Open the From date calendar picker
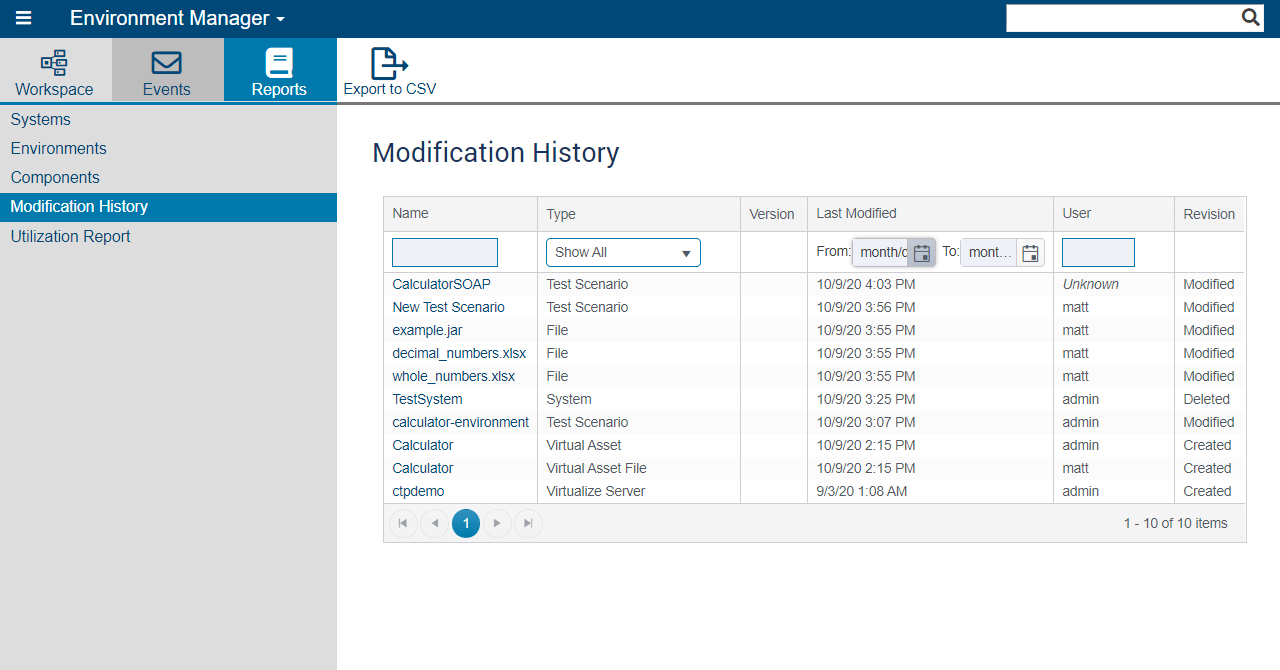Image resolution: width=1280 pixels, height=670 pixels. 922,252
